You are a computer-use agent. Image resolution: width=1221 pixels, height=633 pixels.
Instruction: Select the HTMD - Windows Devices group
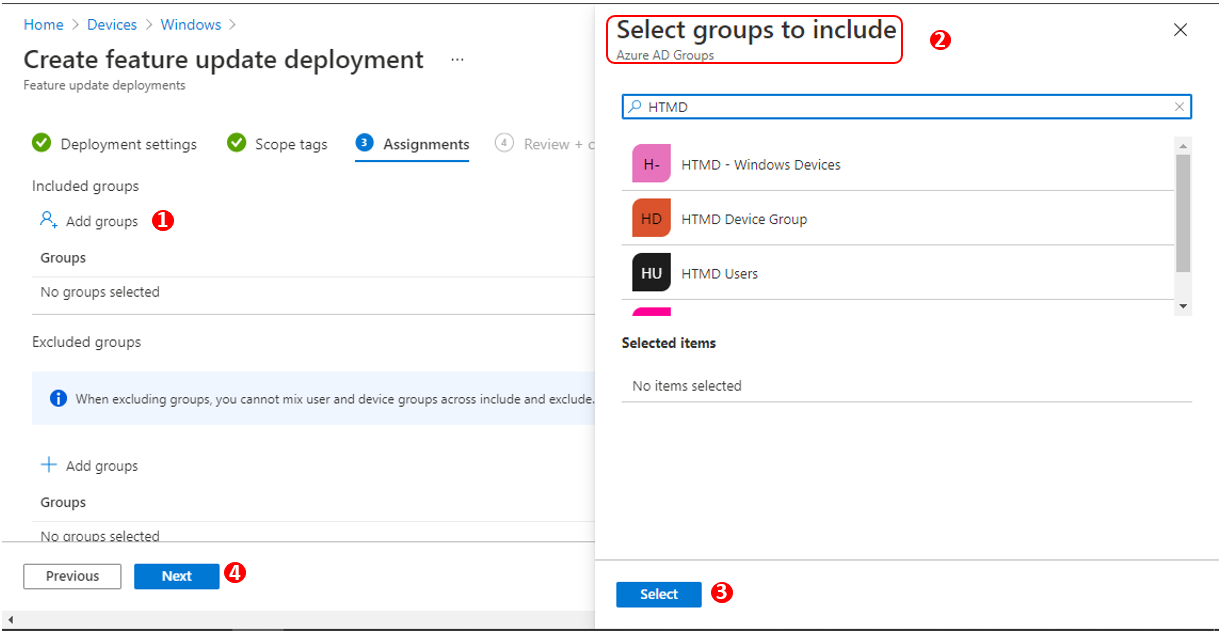tap(898, 164)
